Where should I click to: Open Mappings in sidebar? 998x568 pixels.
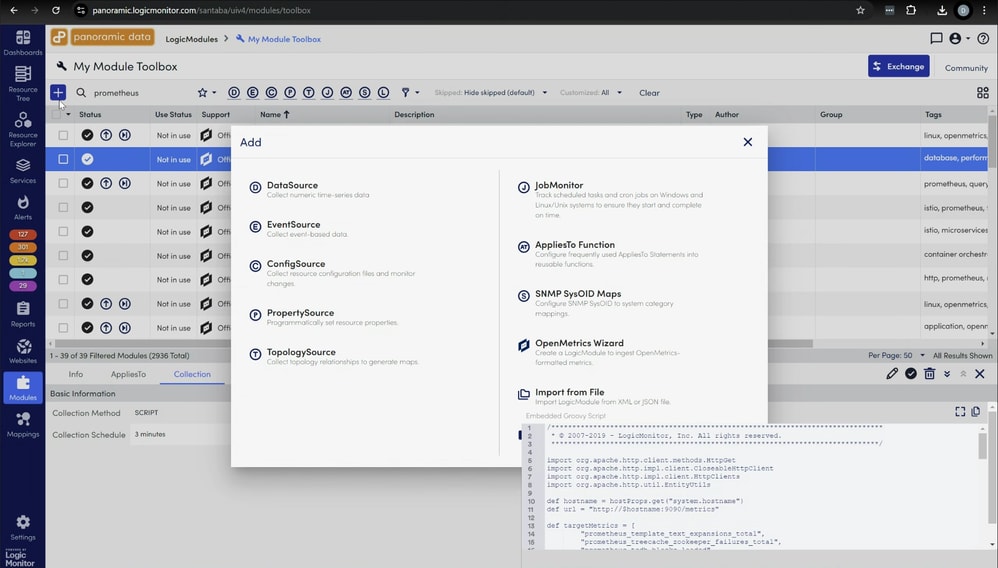coord(23,425)
